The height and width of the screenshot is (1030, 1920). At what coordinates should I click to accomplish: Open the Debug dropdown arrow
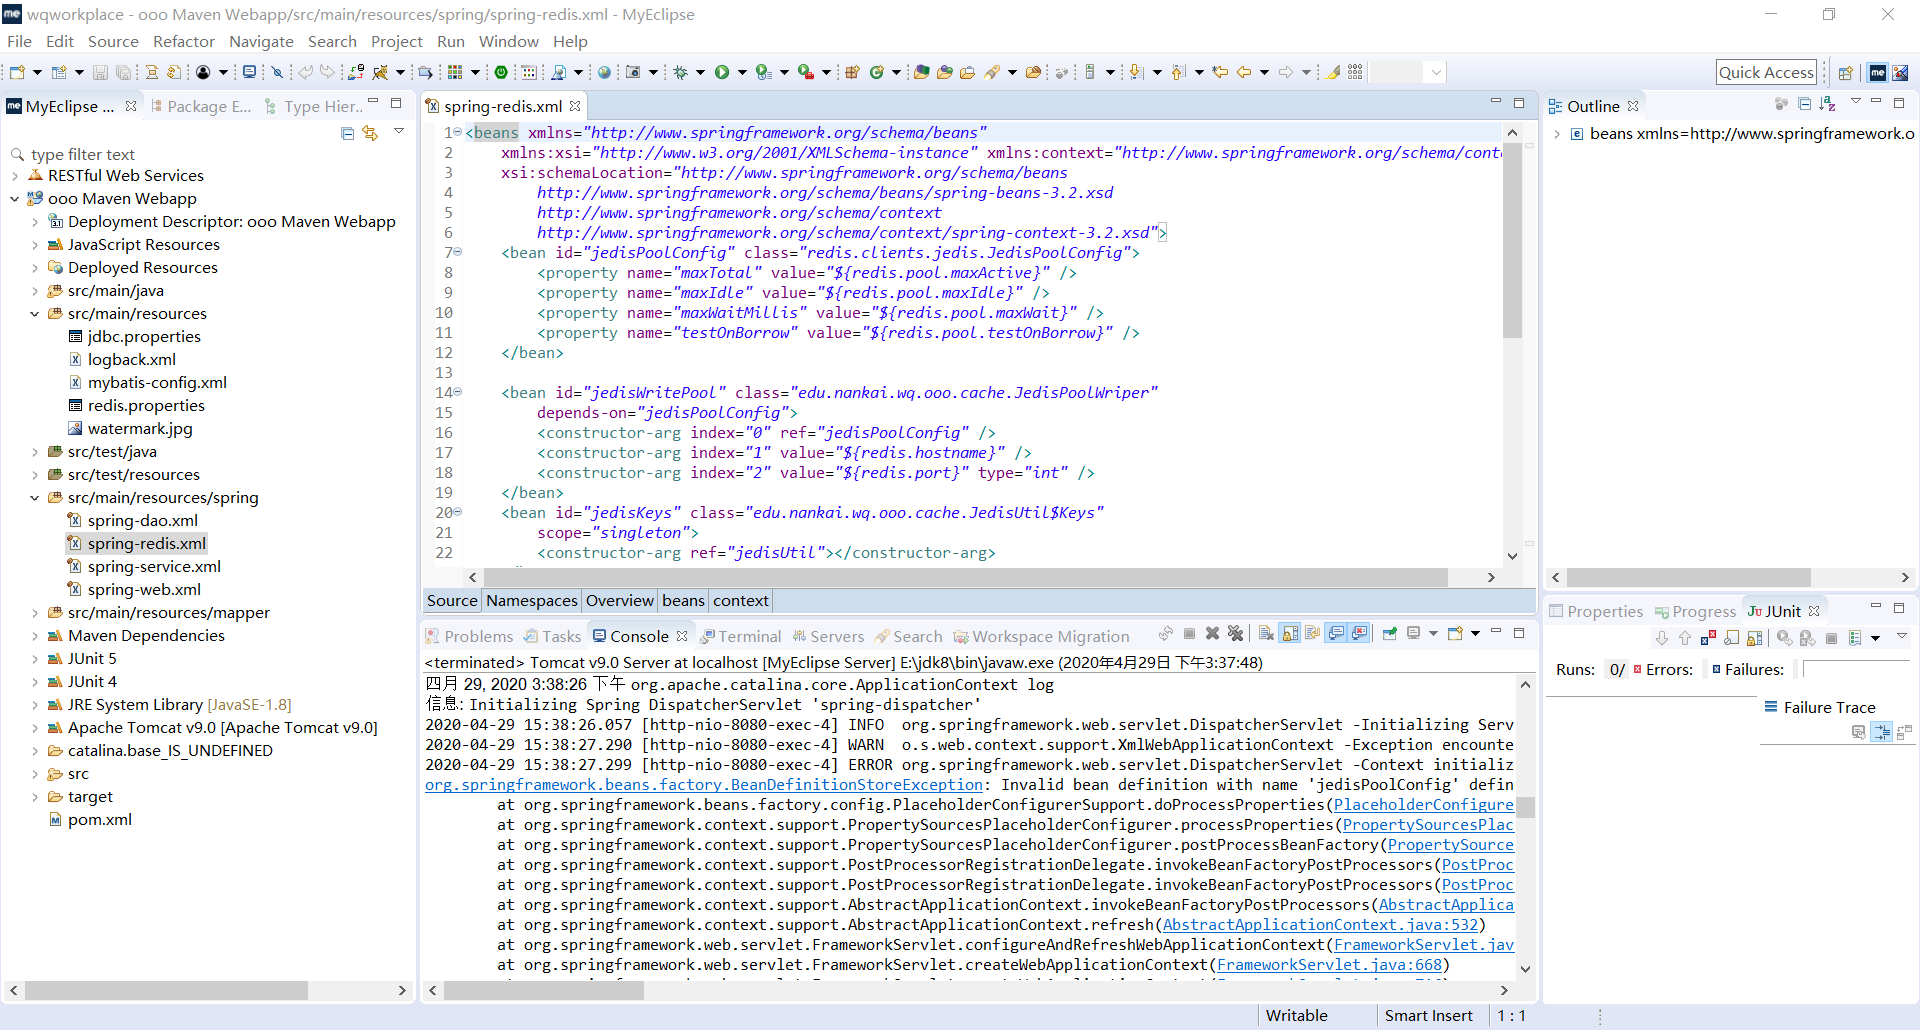click(700, 72)
